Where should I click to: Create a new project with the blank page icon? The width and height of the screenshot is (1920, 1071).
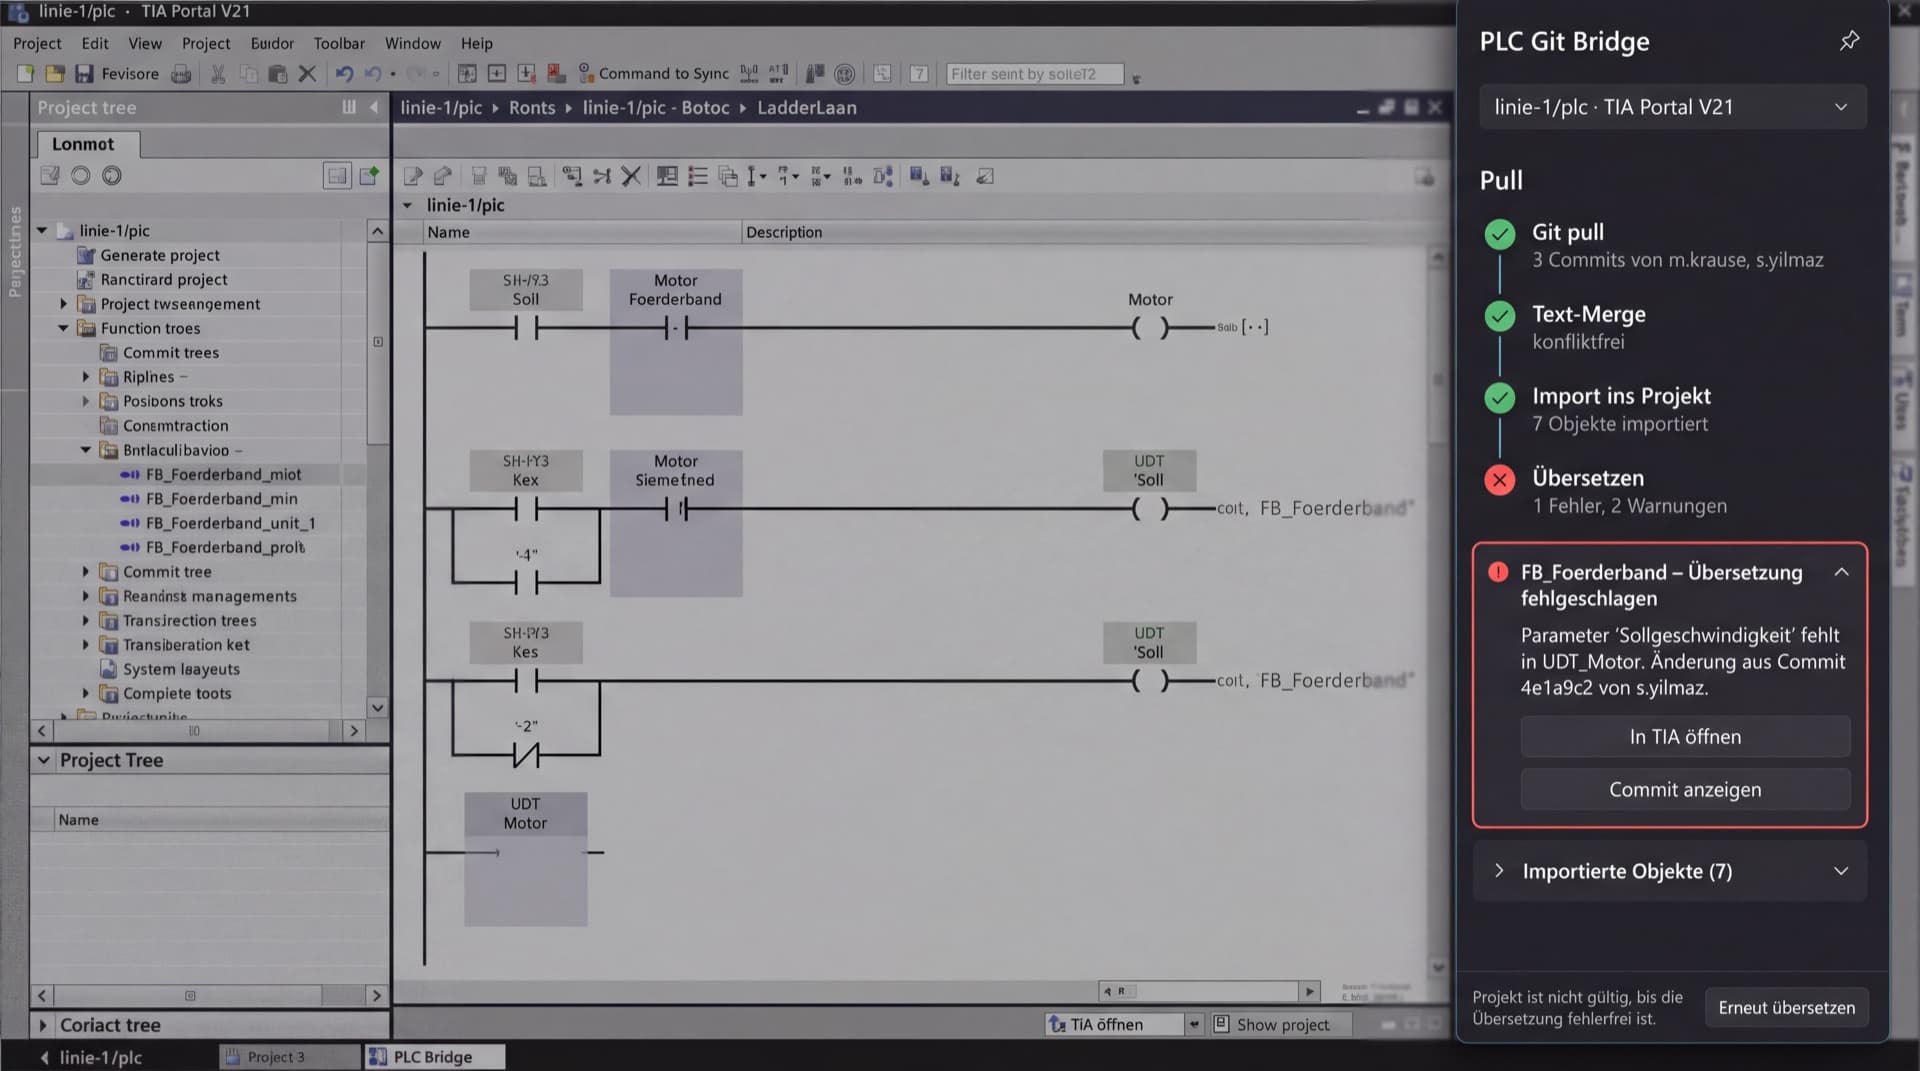[26, 74]
